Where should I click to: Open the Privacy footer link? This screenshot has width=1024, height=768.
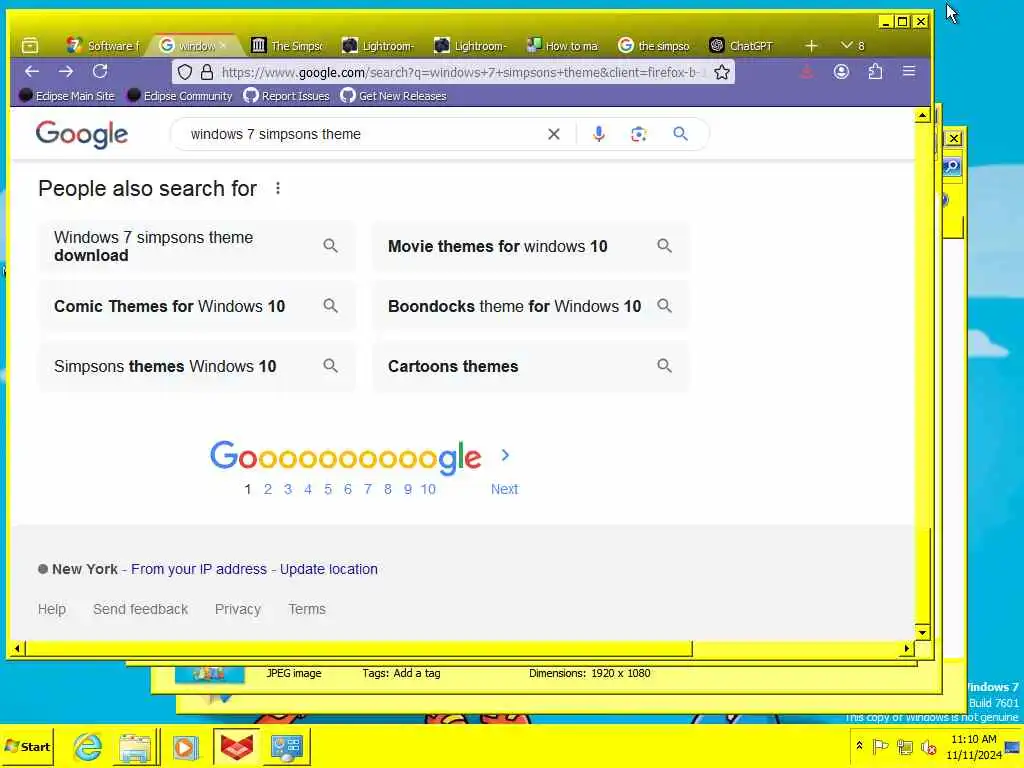pos(238,609)
